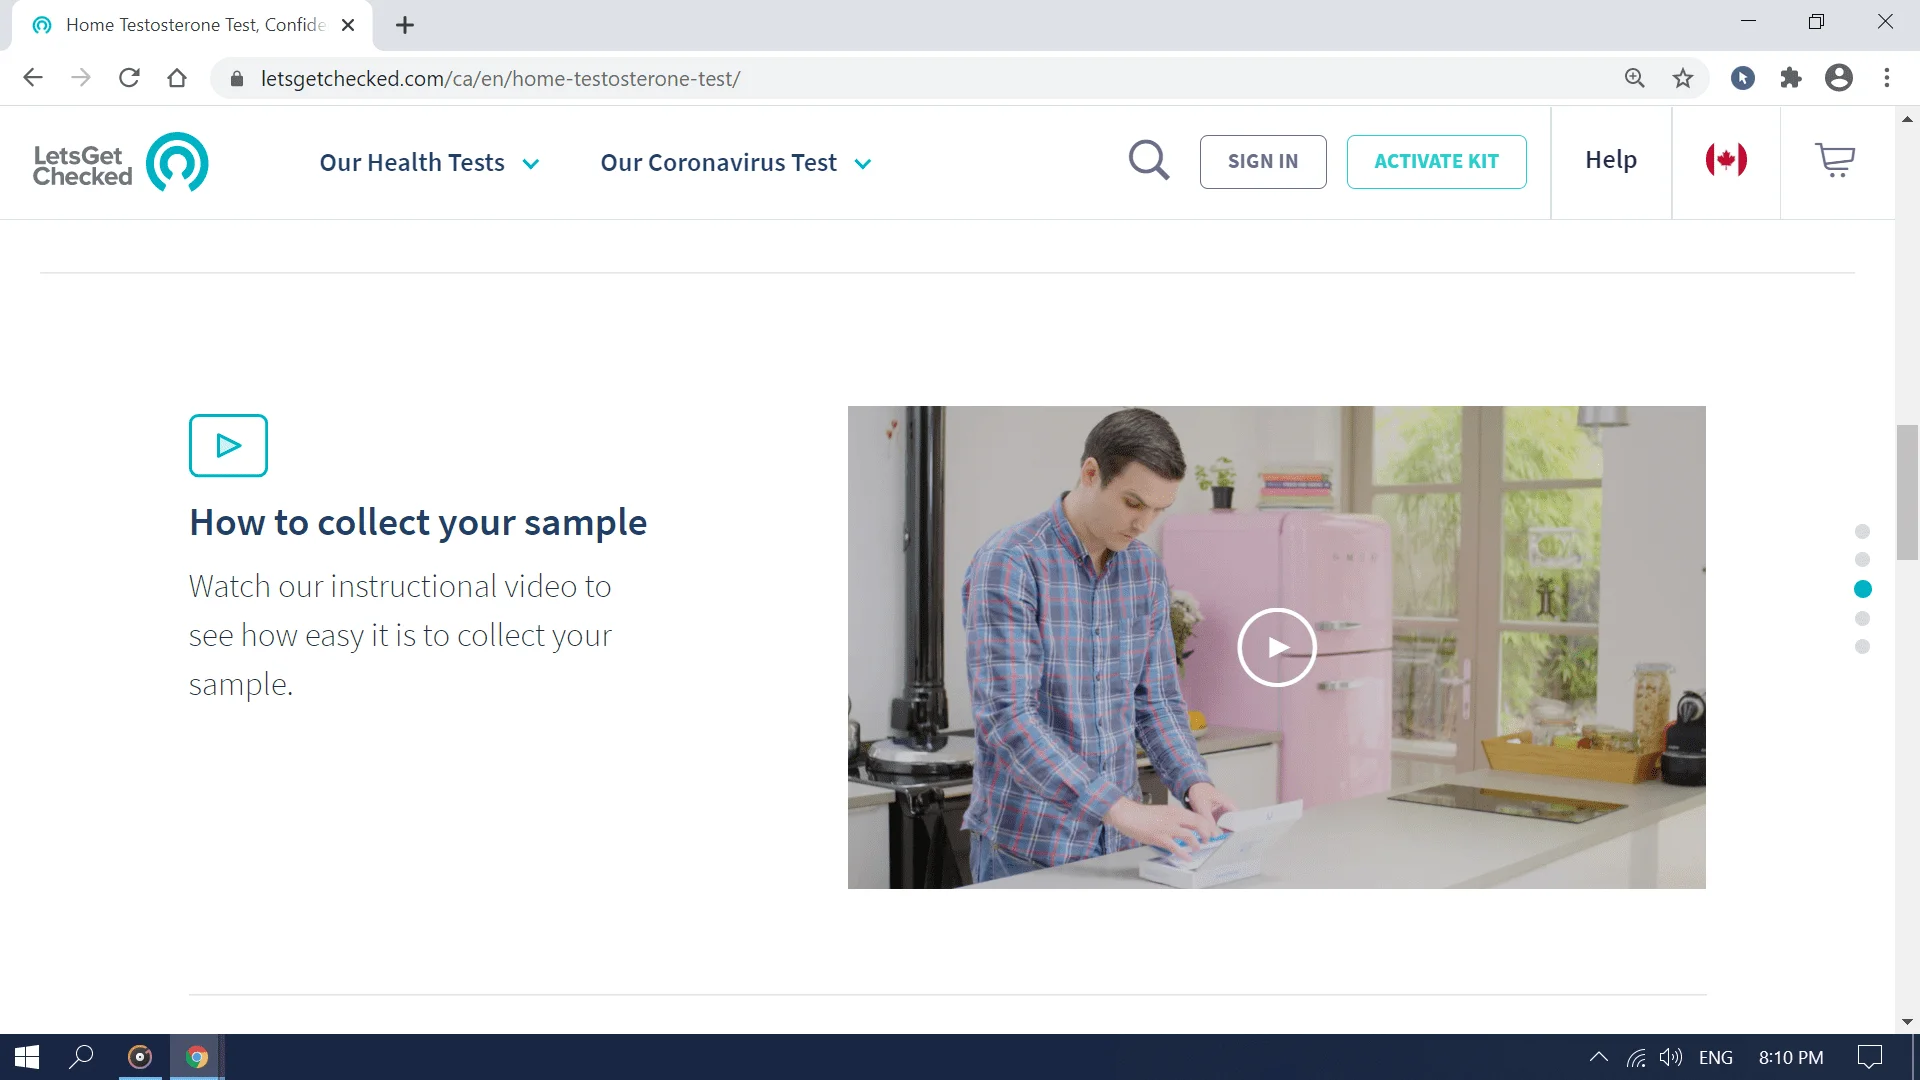Open the site search magnifier icon
The width and height of the screenshot is (1920, 1080).
1149,160
